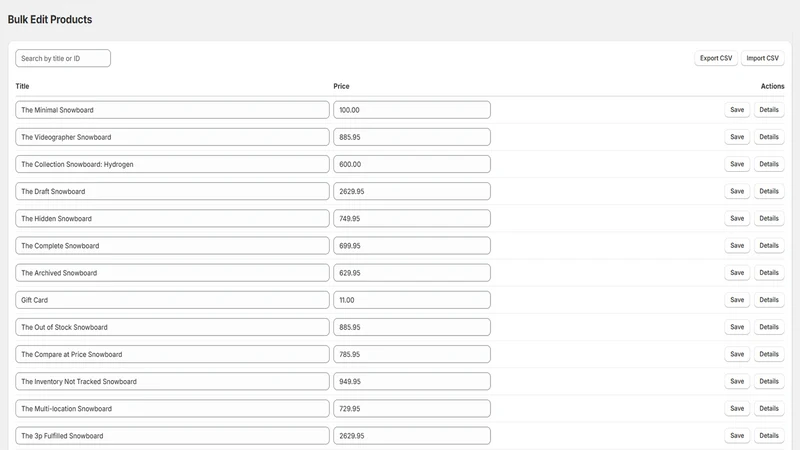Edit the price 949.95 field
This screenshot has height=450, width=800.
[x=412, y=382]
